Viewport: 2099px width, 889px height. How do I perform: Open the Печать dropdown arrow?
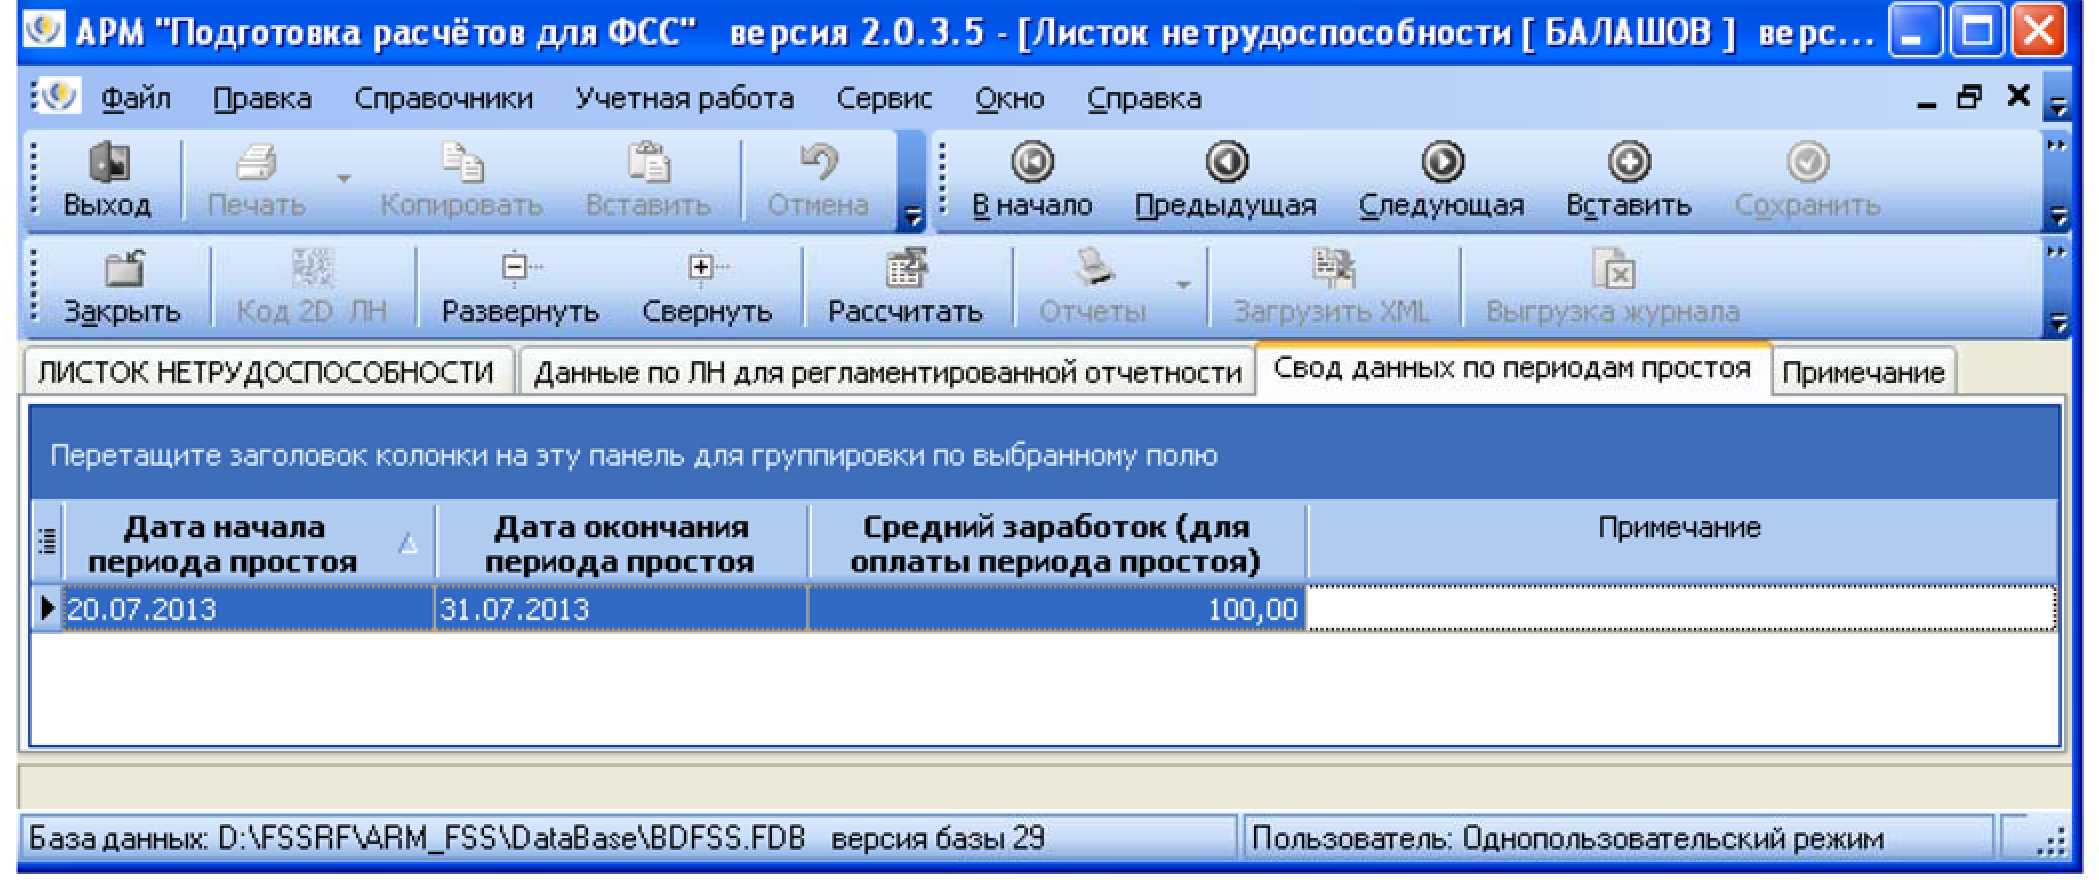(343, 180)
